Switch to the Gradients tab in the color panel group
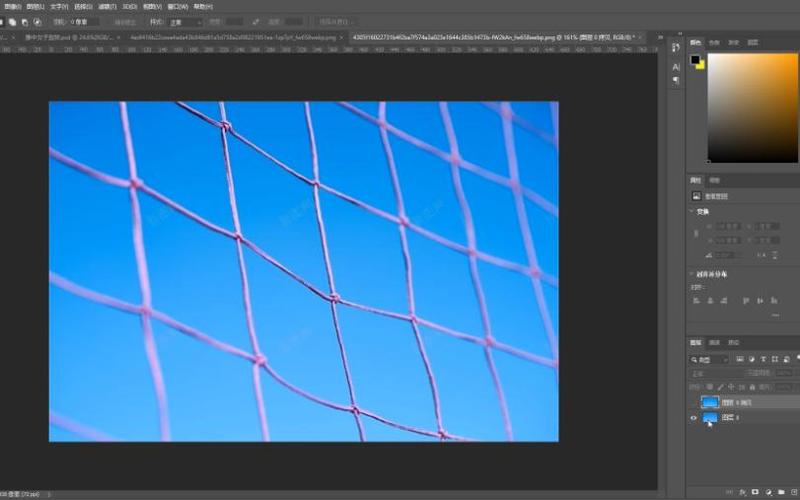Screen dimensions: 800x500 pyautogui.click(x=734, y=43)
